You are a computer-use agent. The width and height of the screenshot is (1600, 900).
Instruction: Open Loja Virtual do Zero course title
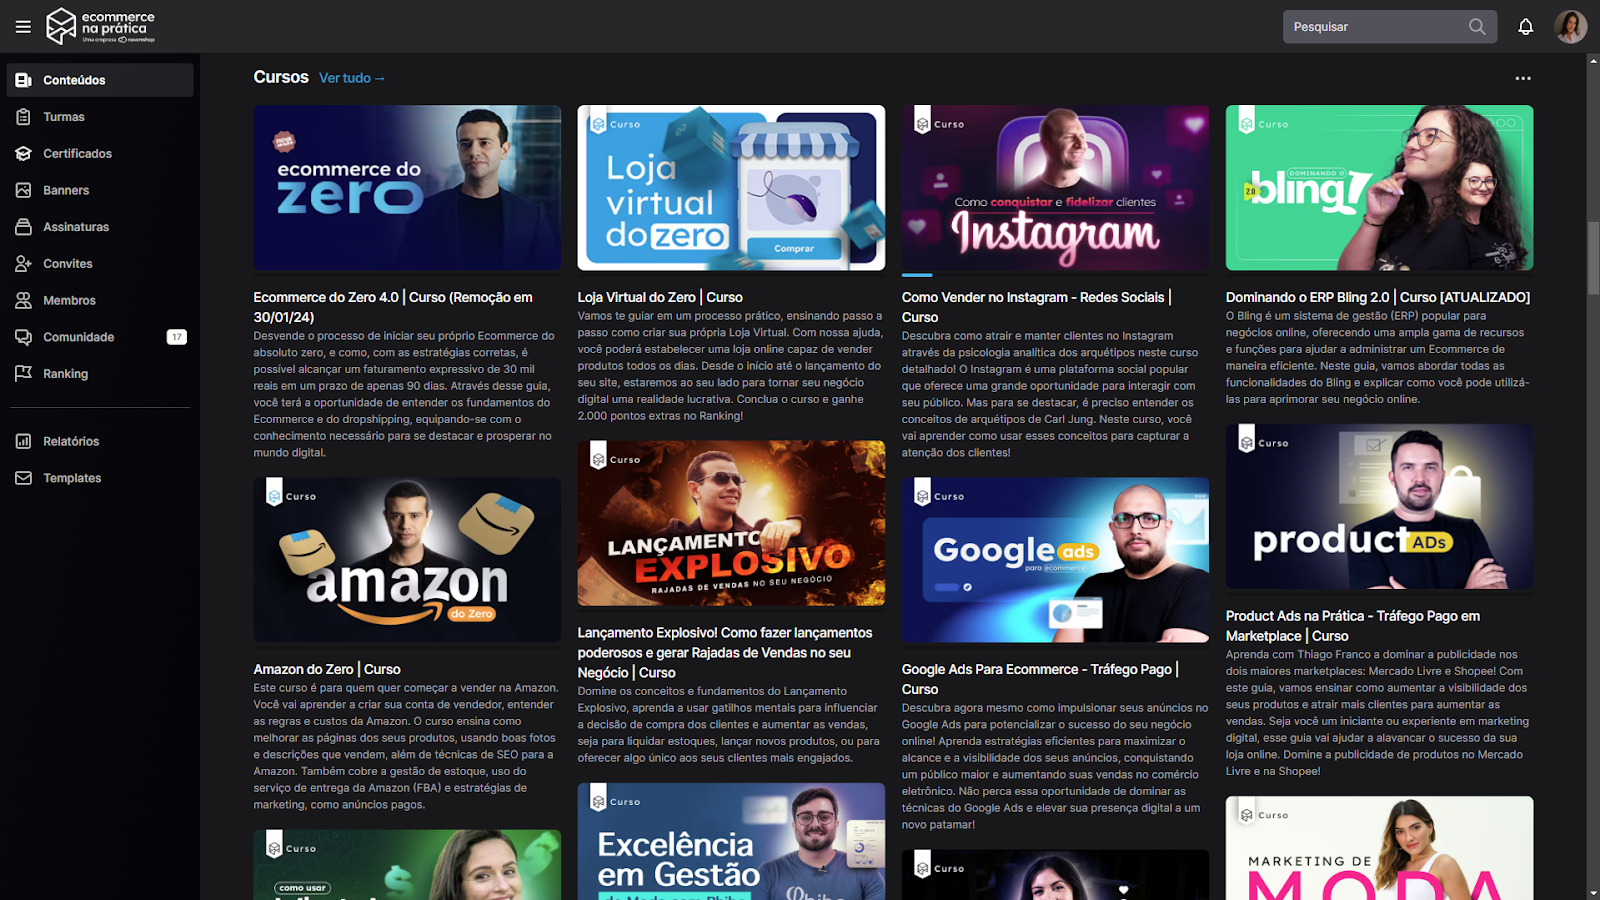[660, 297]
